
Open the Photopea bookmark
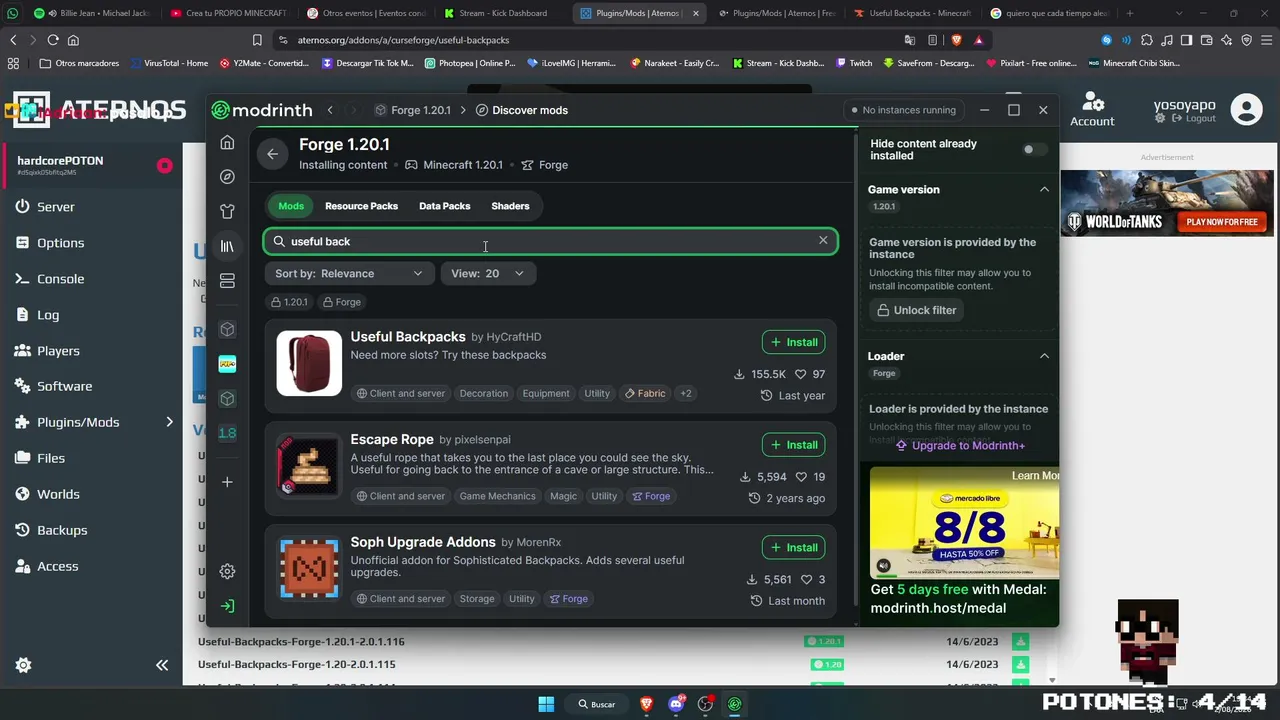(x=470, y=63)
